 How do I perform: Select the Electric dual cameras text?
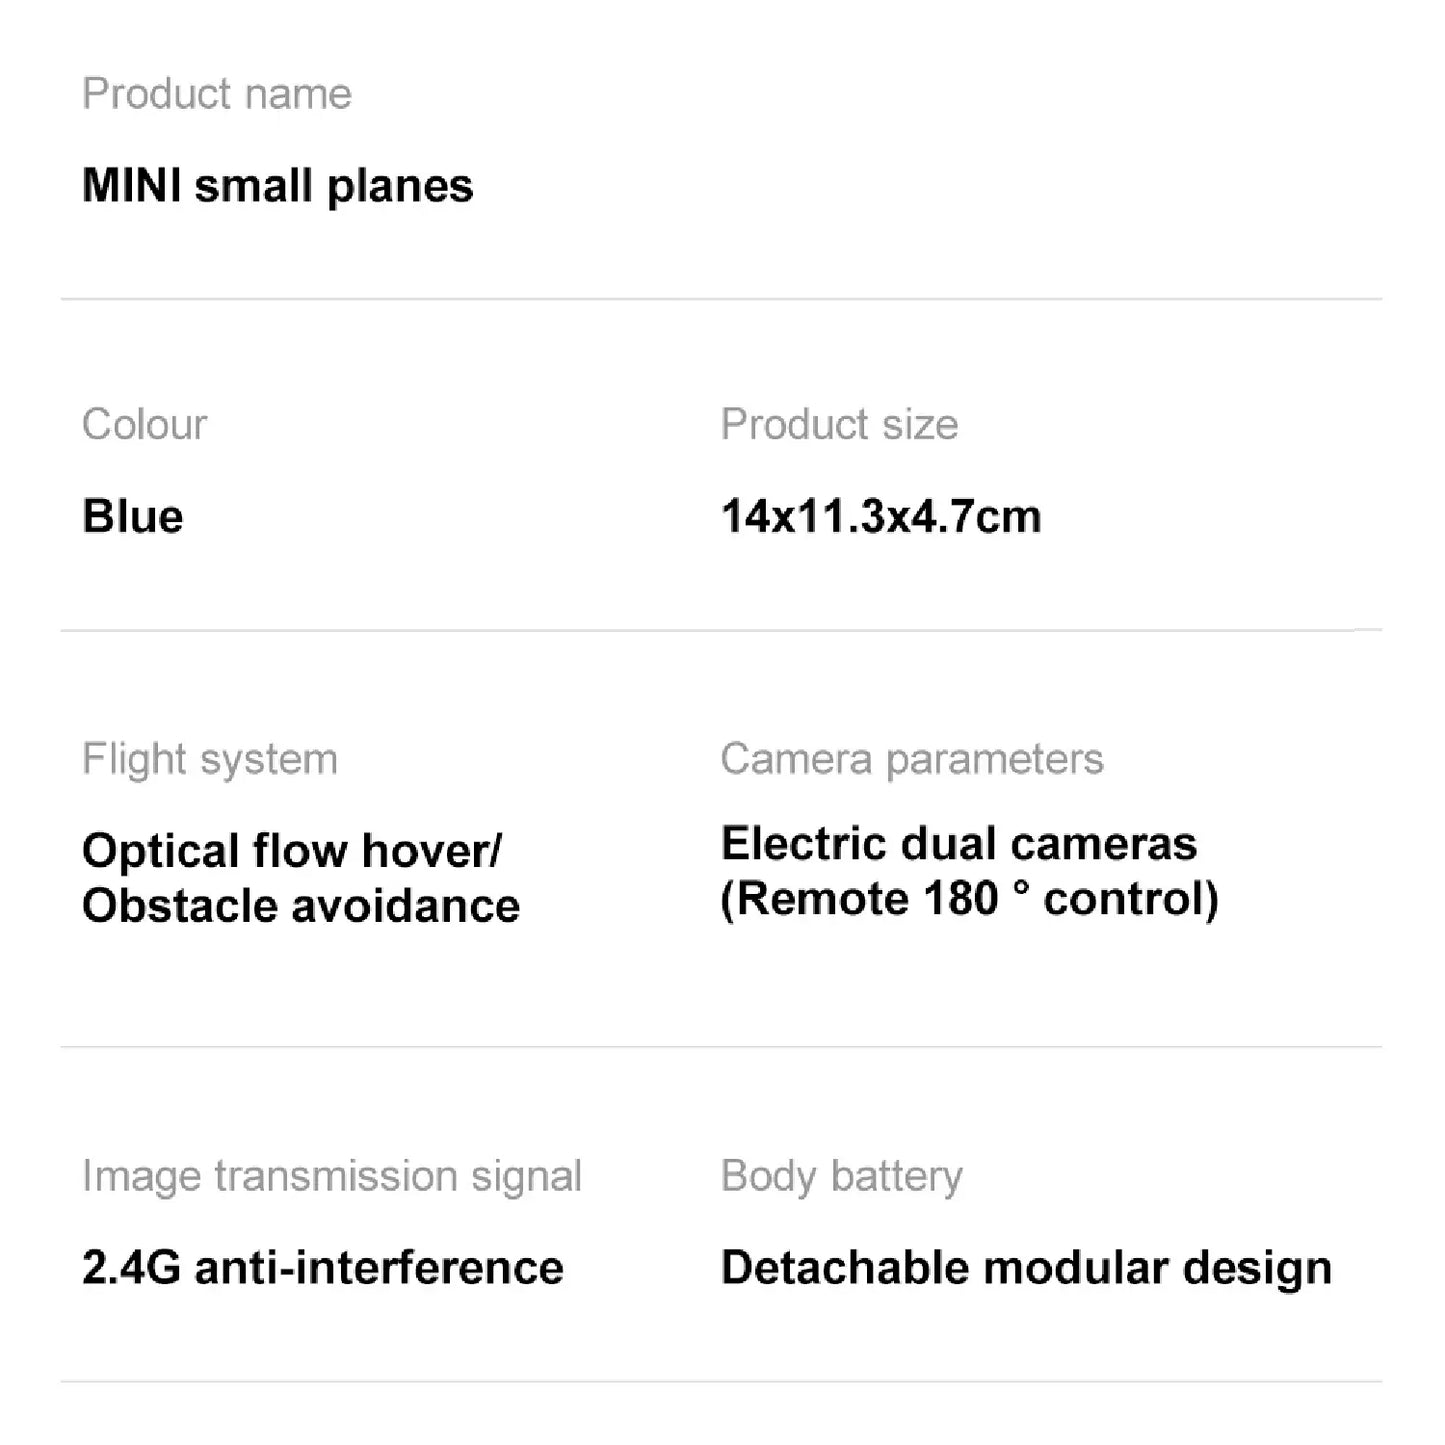pyautogui.click(x=958, y=844)
